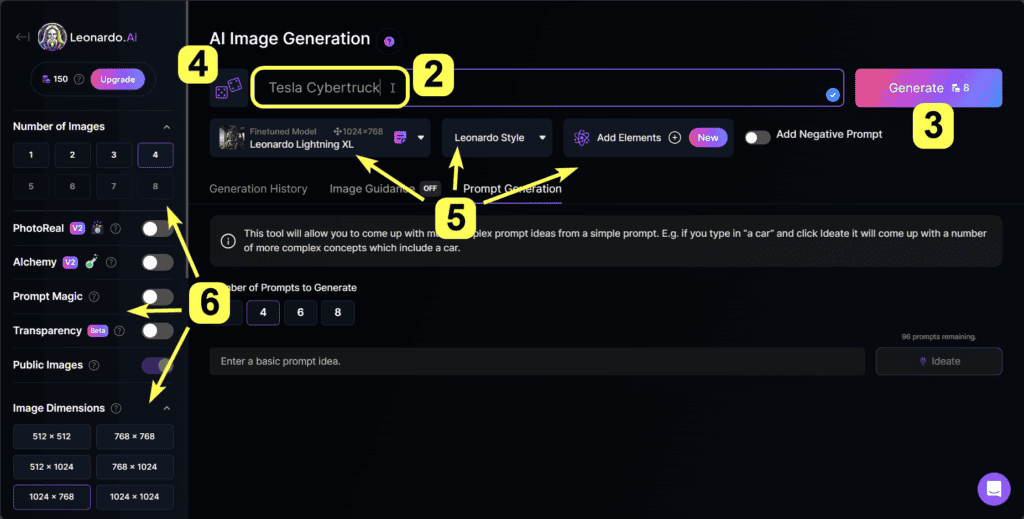Screen dimensions: 1024x519
Task: Choose the 1024 × 768 dimension
Action: [x=52, y=497]
